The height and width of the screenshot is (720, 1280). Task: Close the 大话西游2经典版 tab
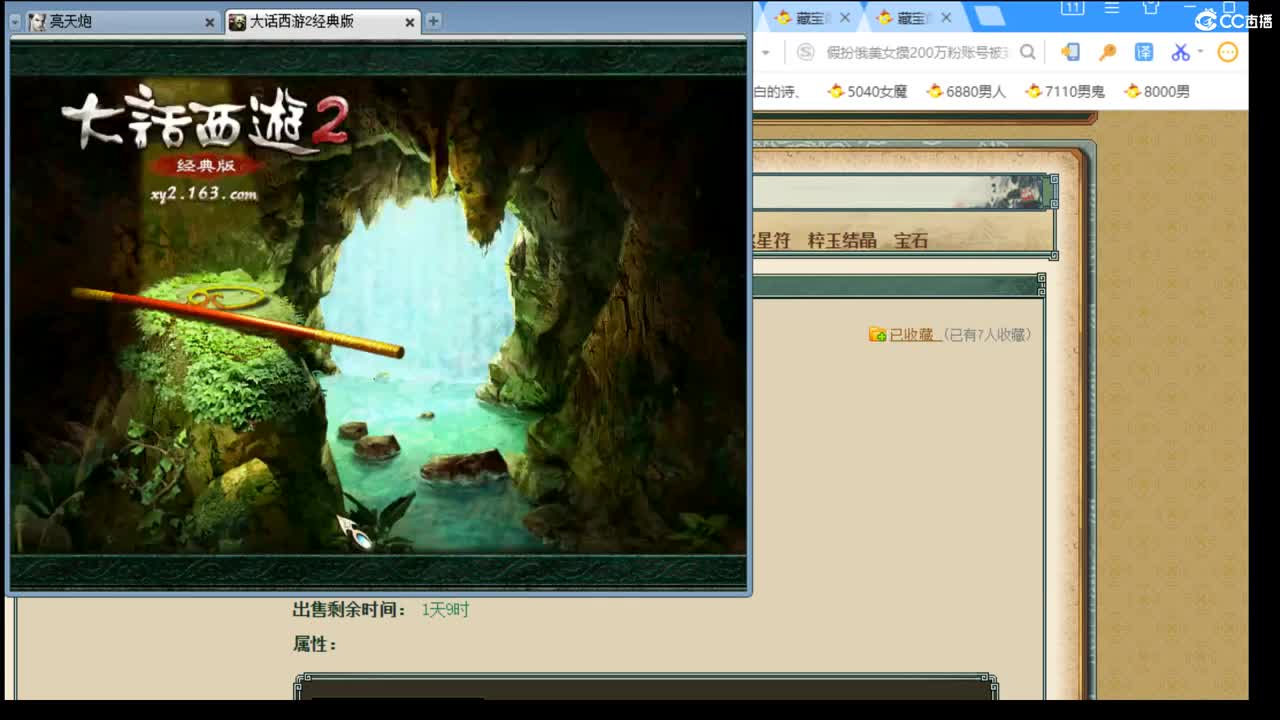410,22
